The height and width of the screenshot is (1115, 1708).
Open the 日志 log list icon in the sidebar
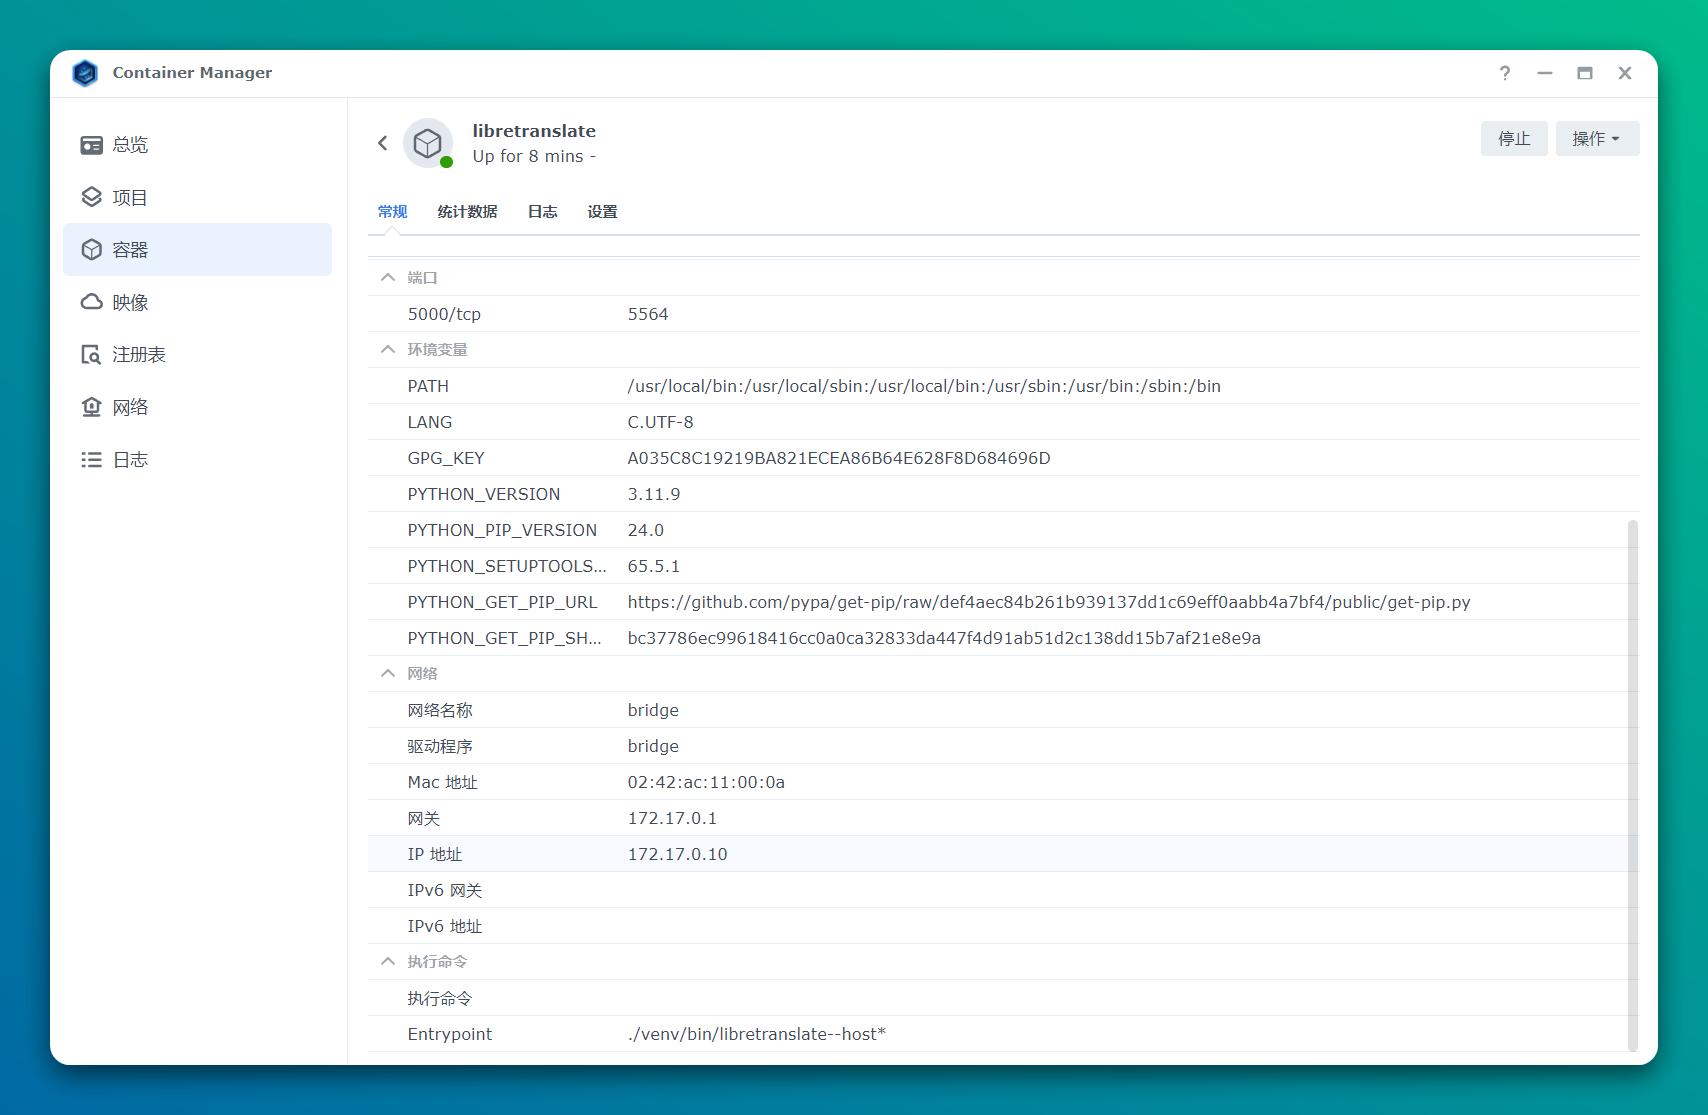[x=92, y=460]
